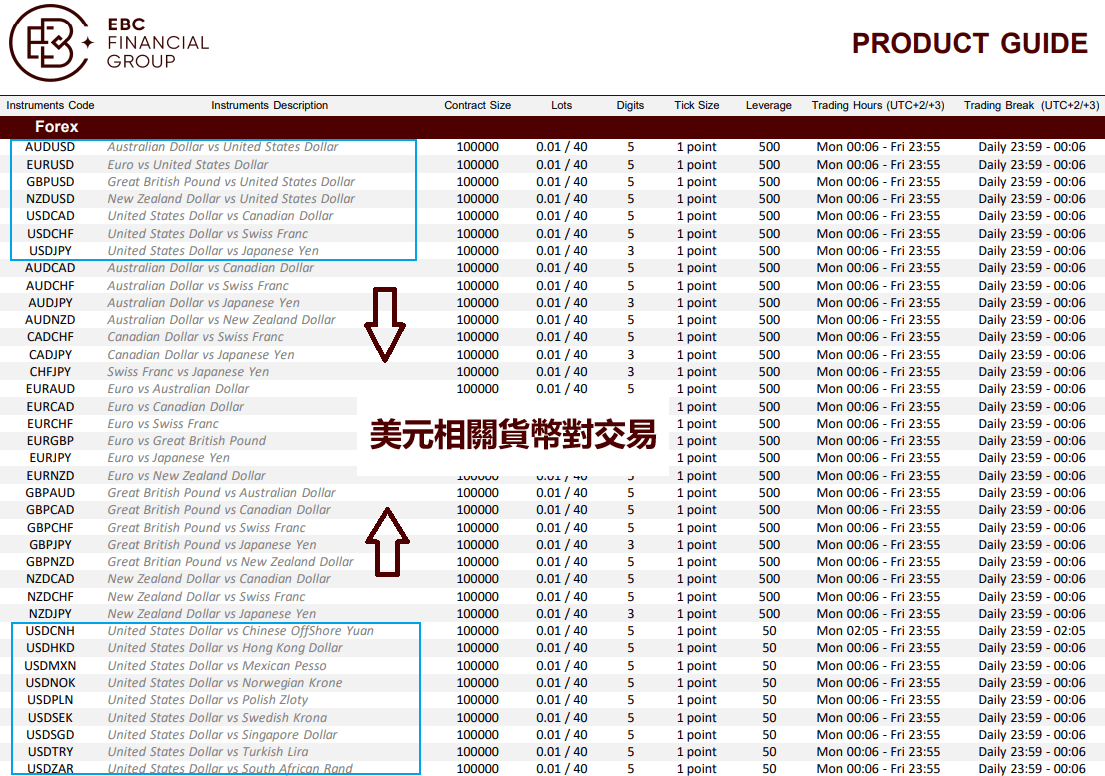Image resolution: width=1105 pixels, height=776 pixels.
Task: Select the Tick Size column header
Action: click(696, 105)
